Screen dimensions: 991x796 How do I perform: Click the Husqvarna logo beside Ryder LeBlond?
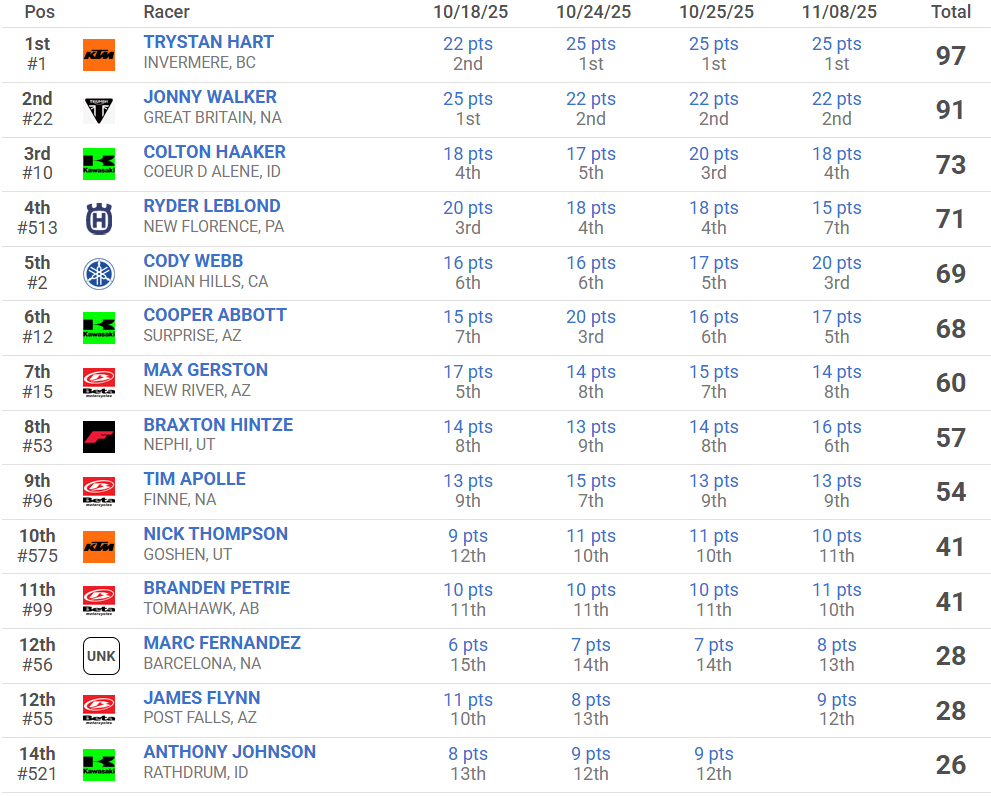[x=99, y=218]
